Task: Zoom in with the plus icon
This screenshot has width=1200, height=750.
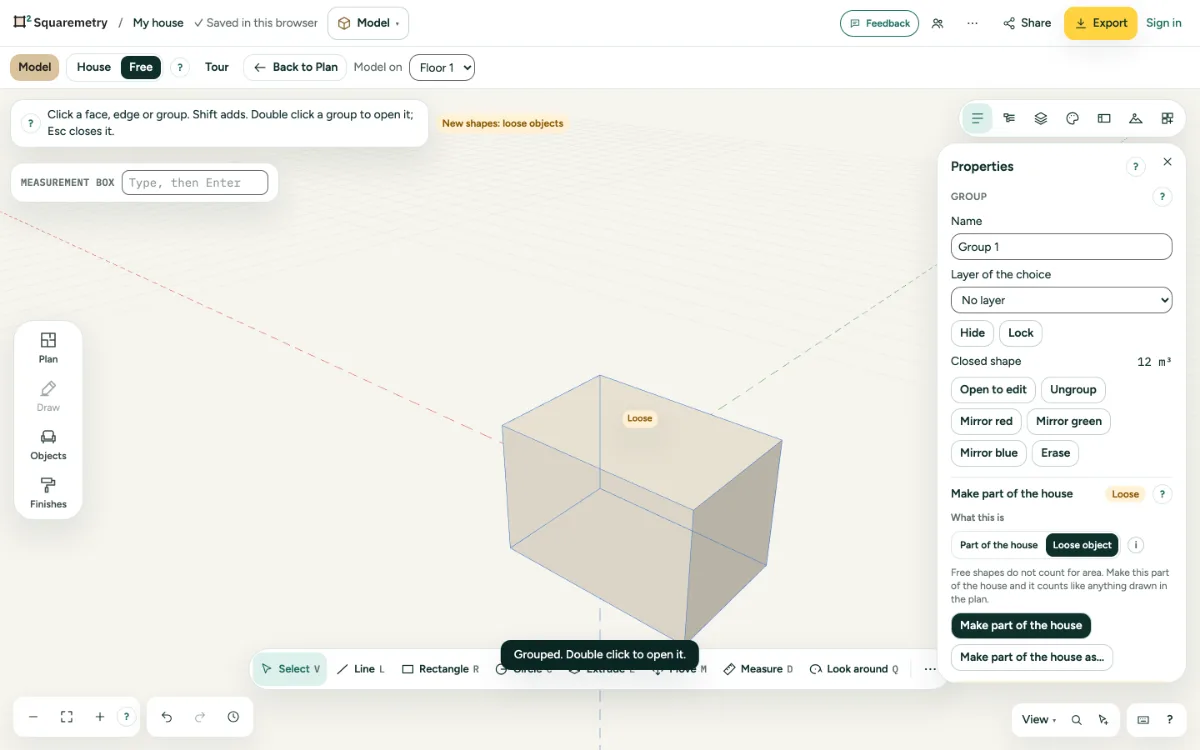Action: tap(100, 717)
